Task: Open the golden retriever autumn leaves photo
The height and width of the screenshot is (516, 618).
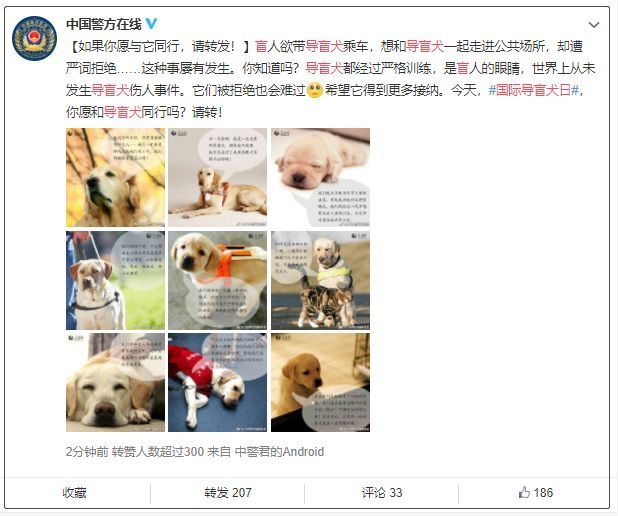Action: tap(115, 177)
